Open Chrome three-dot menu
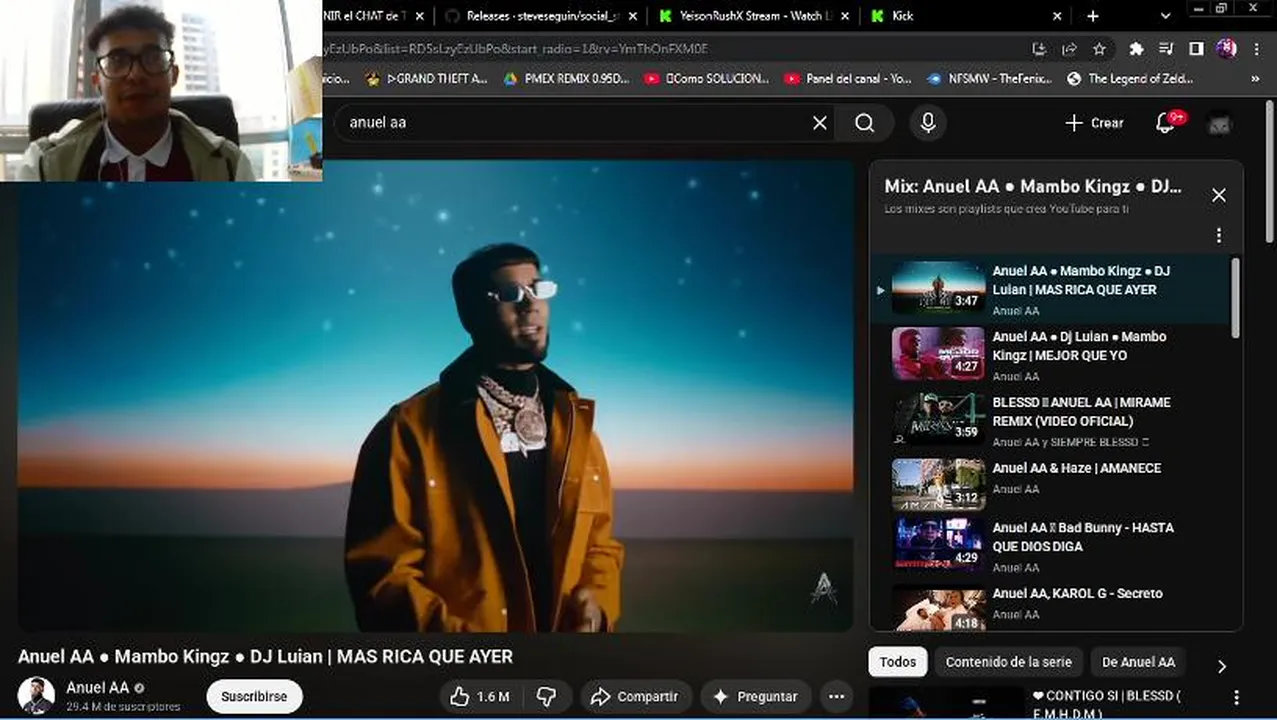1277x720 pixels. [x=1256, y=49]
